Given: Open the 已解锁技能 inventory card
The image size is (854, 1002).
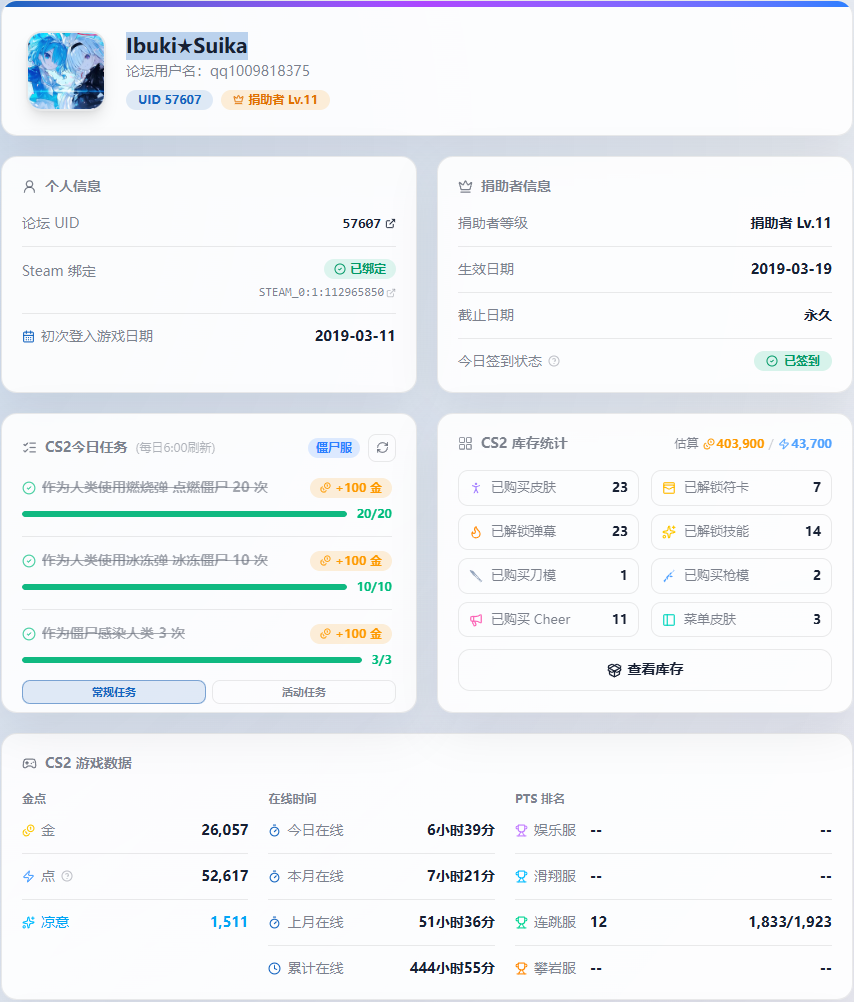Looking at the screenshot, I should tap(741, 532).
